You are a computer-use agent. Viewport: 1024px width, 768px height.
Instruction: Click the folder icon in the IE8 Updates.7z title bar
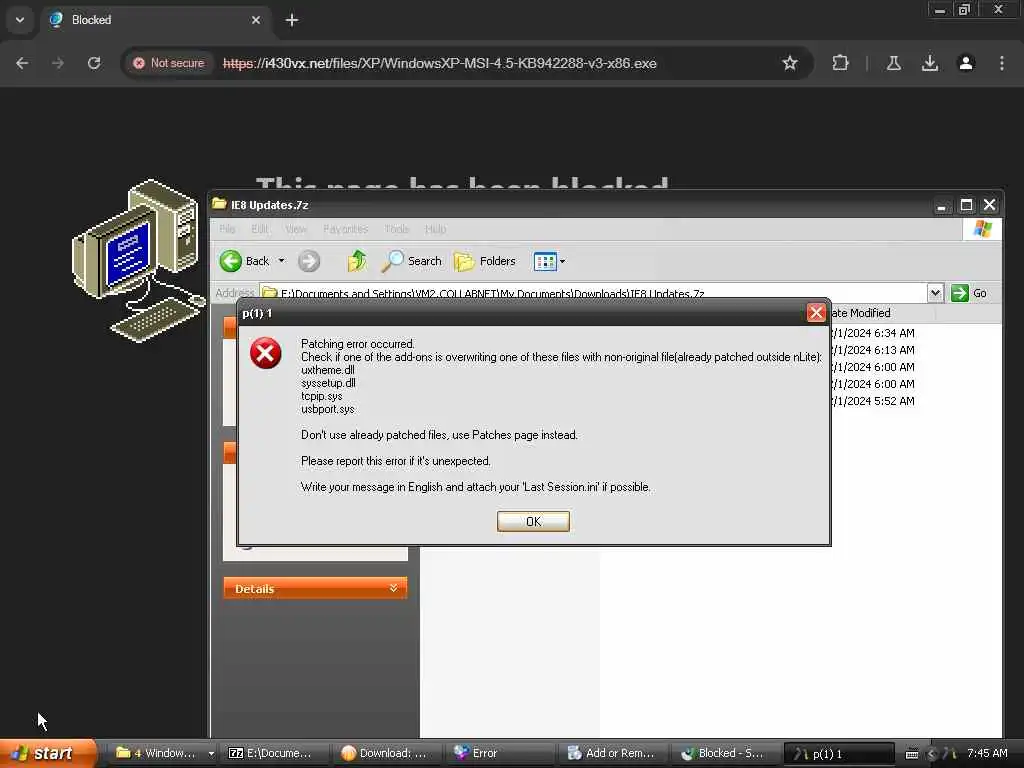(219, 204)
